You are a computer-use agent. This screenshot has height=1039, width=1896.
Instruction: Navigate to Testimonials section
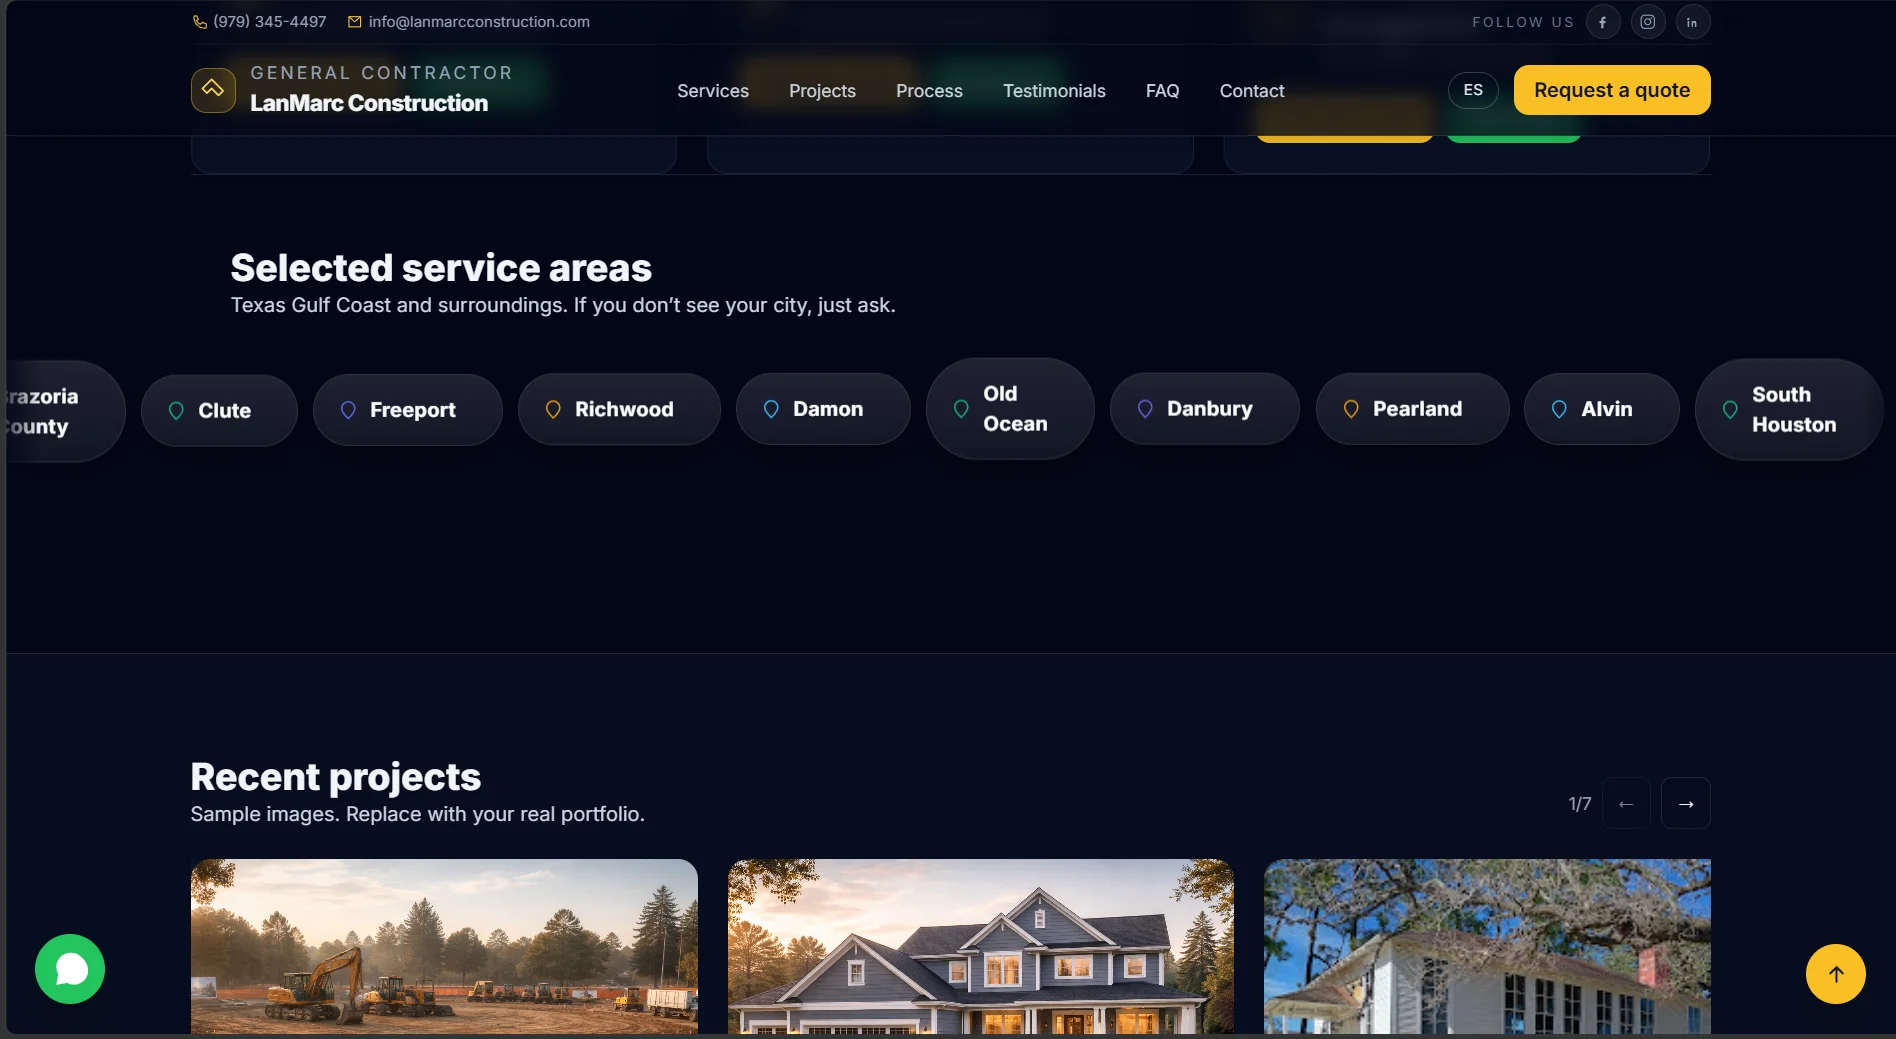point(1054,91)
